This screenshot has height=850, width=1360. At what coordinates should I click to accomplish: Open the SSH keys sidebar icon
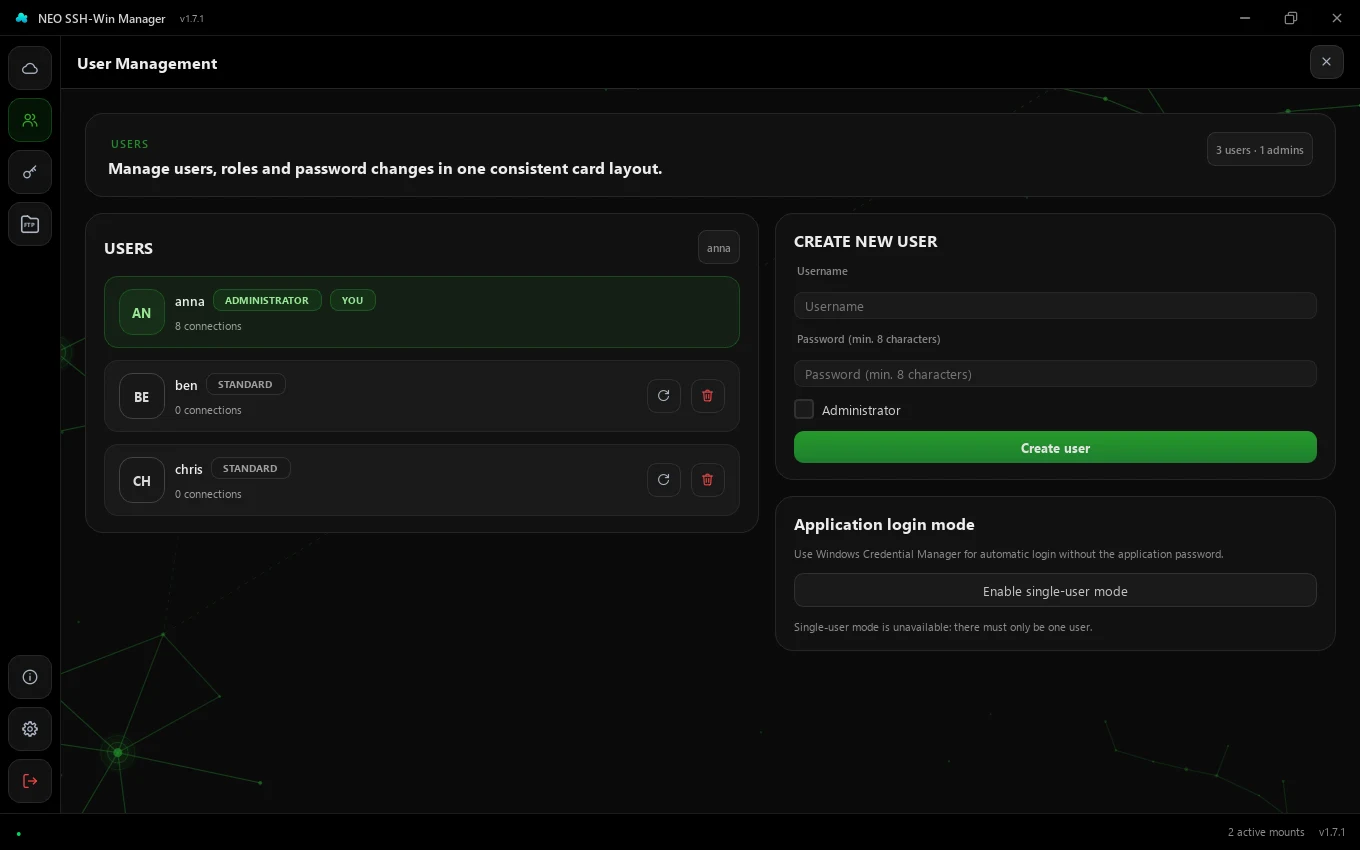point(30,172)
